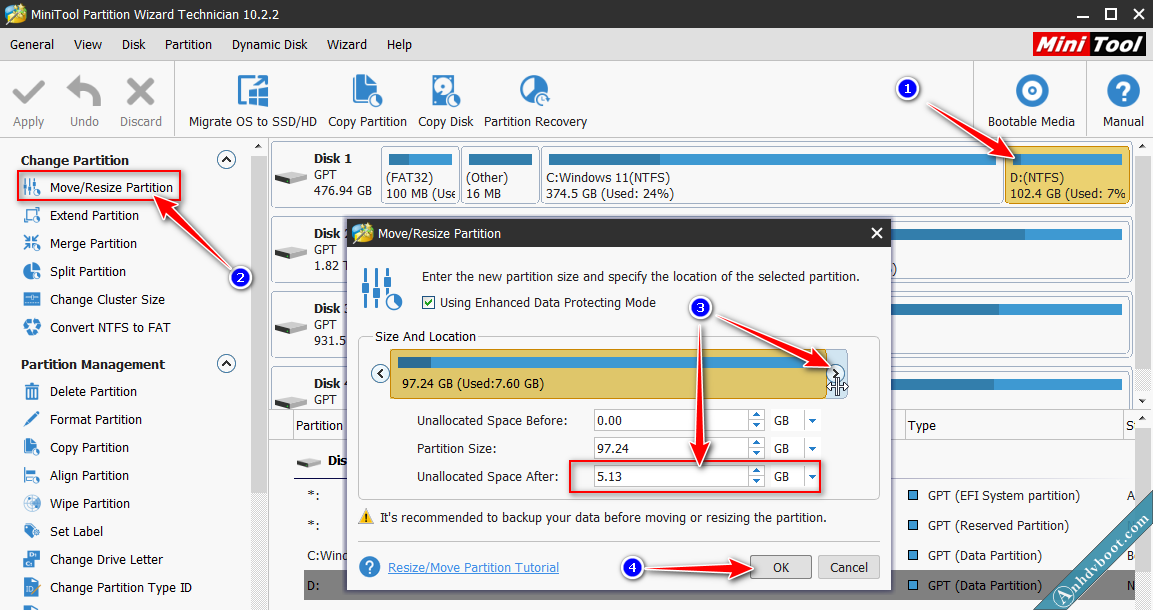Select Change Drive Letter action
The height and width of the screenshot is (610, 1153).
pos(93,559)
